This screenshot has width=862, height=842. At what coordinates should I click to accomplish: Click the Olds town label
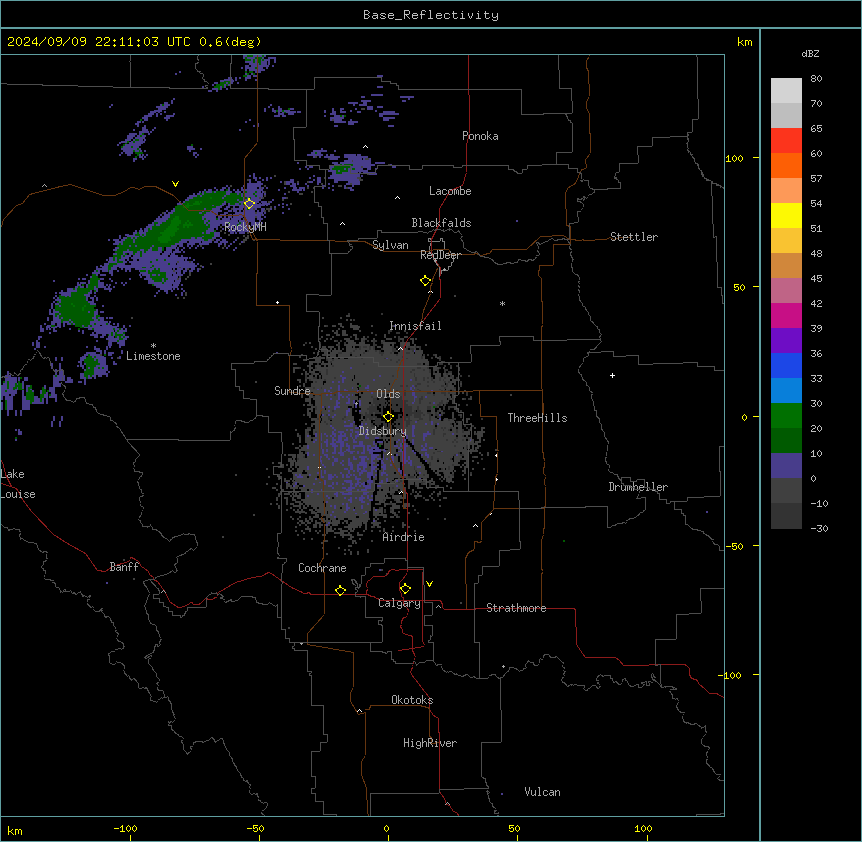pyautogui.click(x=388, y=394)
